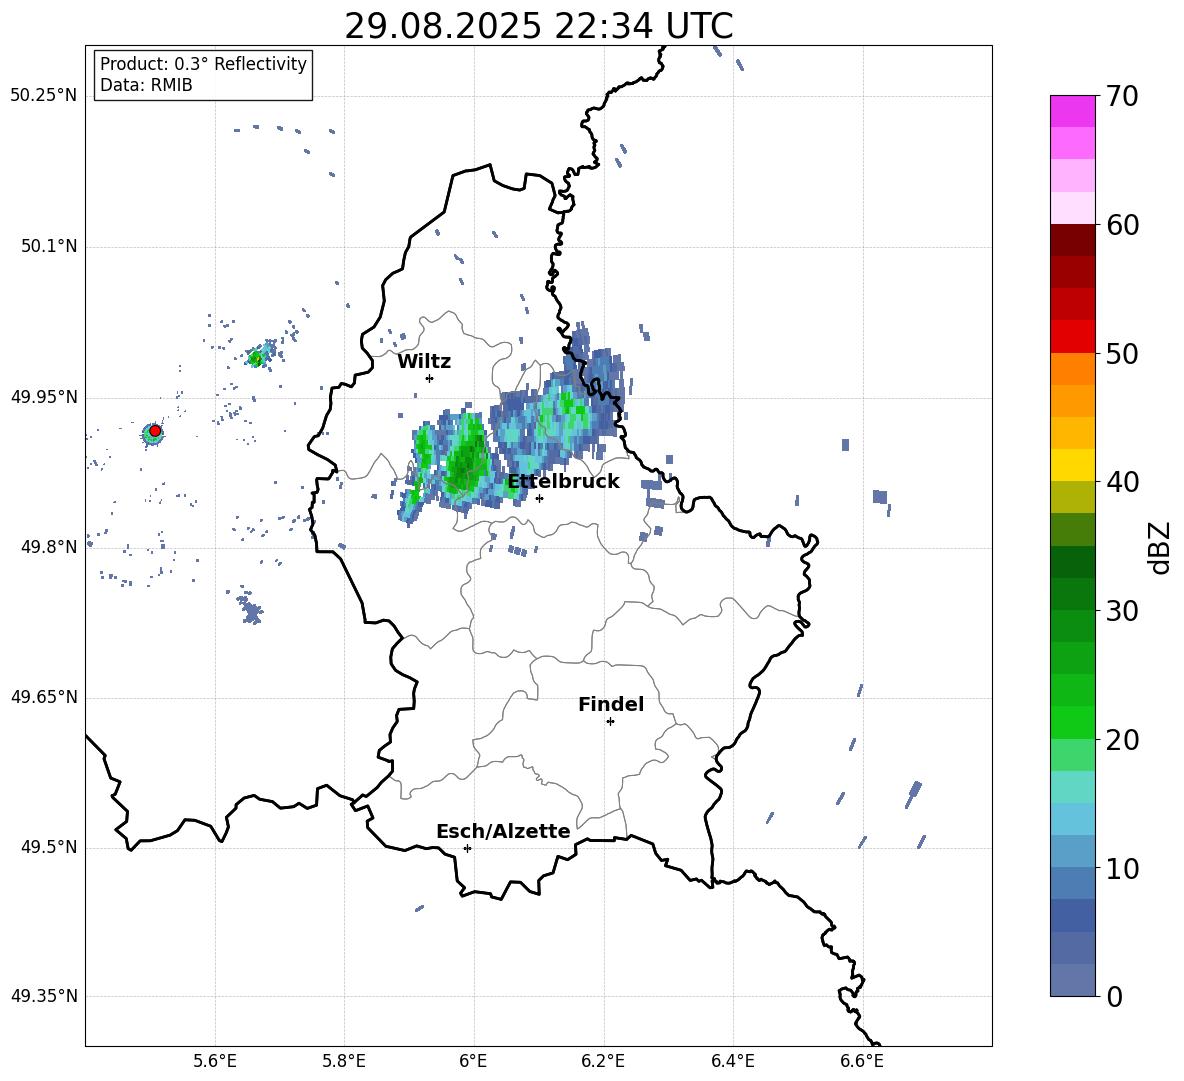The width and height of the screenshot is (1184, 1081).
Task: Click the 6.4°E longitude label
Action: pyautogui.click(x=732, y=1061)
